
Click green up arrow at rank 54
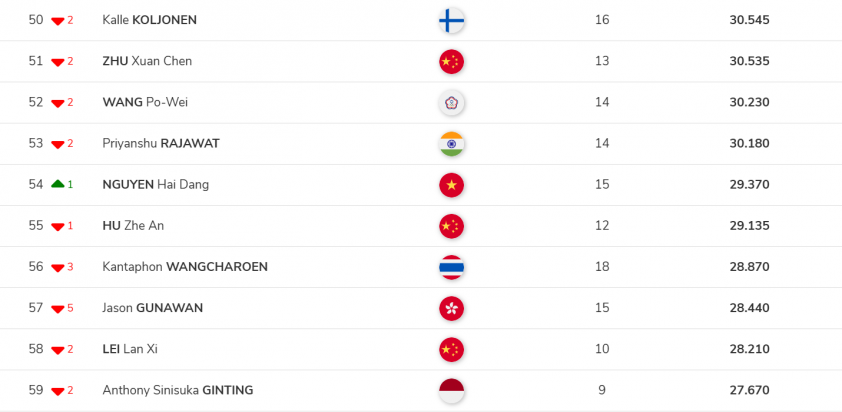pos(58,185)
